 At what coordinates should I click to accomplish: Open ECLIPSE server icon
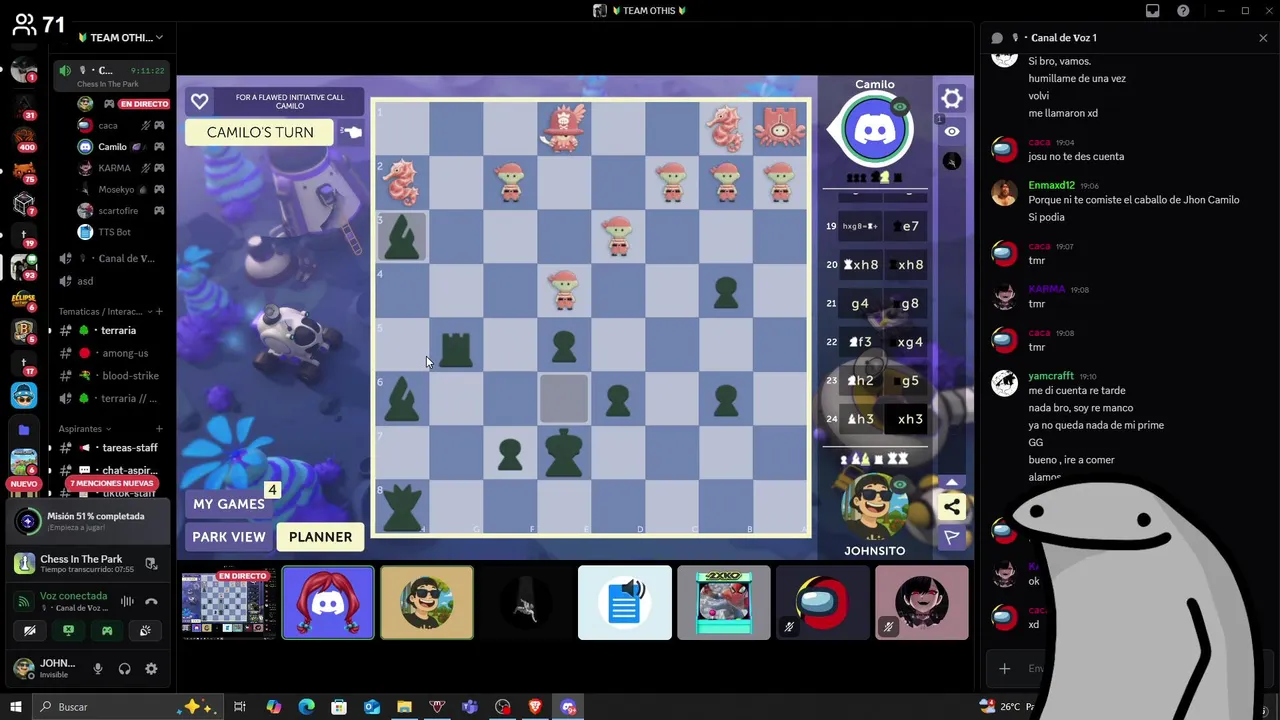24,299
